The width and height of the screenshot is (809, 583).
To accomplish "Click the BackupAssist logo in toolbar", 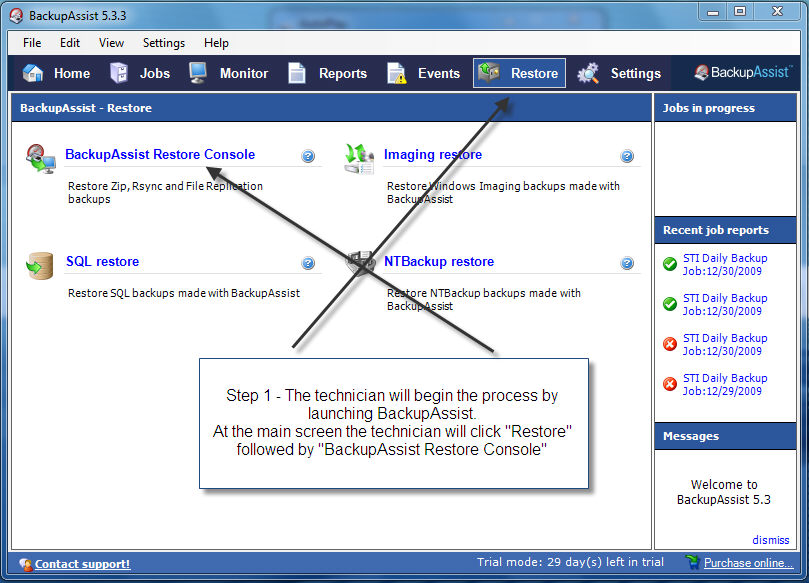I will click(x=741, y=72).
